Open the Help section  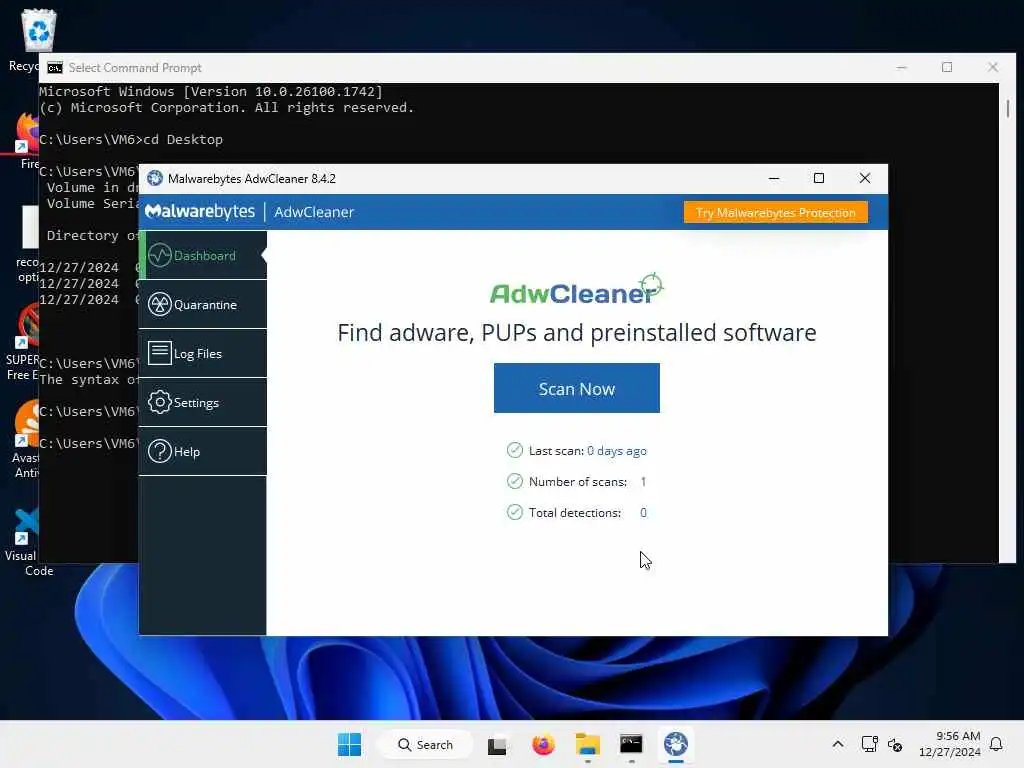[x=203, y=451]
